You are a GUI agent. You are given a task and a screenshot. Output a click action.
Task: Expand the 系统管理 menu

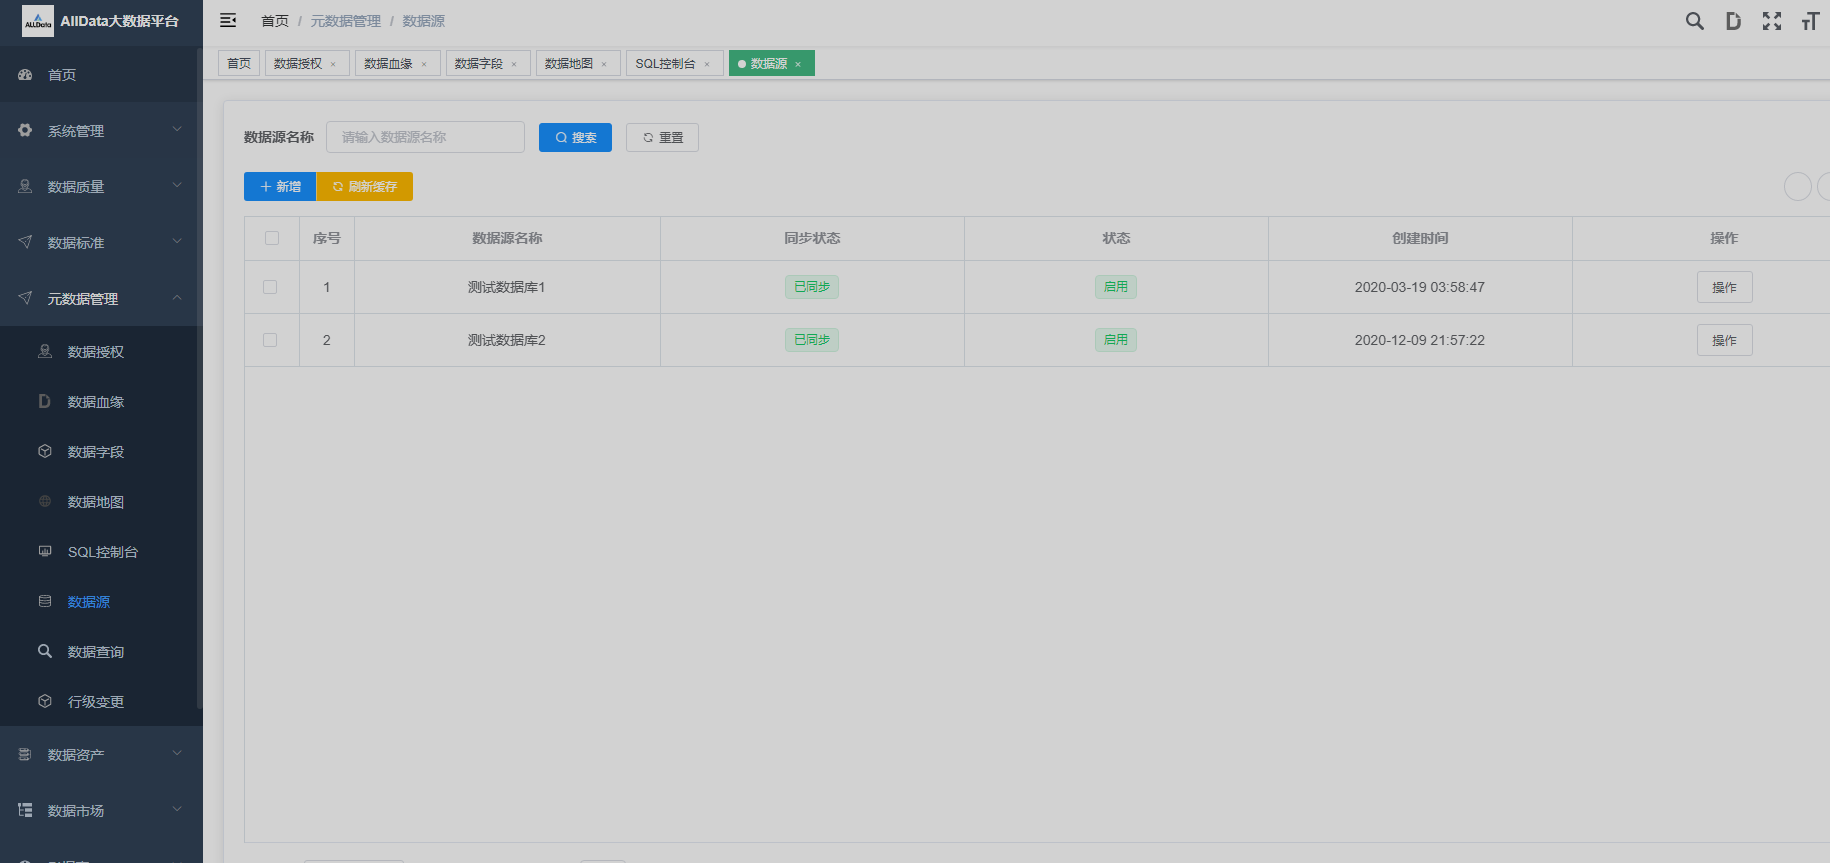[177, 130]
